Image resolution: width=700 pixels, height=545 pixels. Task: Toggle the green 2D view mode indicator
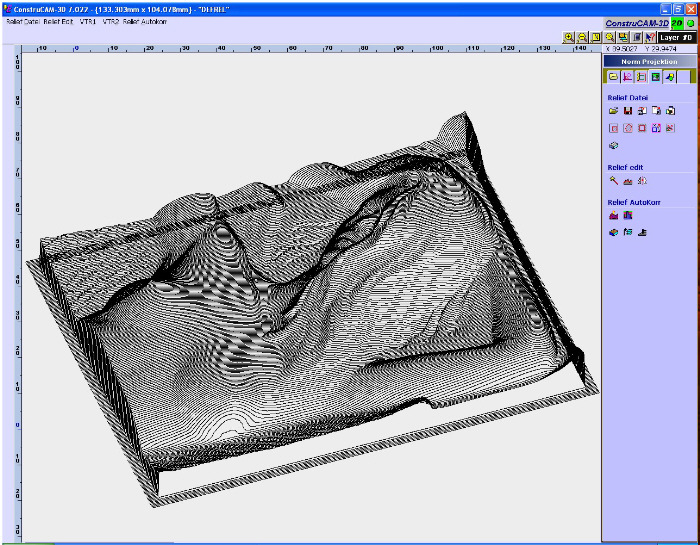[x=677, y=22]
